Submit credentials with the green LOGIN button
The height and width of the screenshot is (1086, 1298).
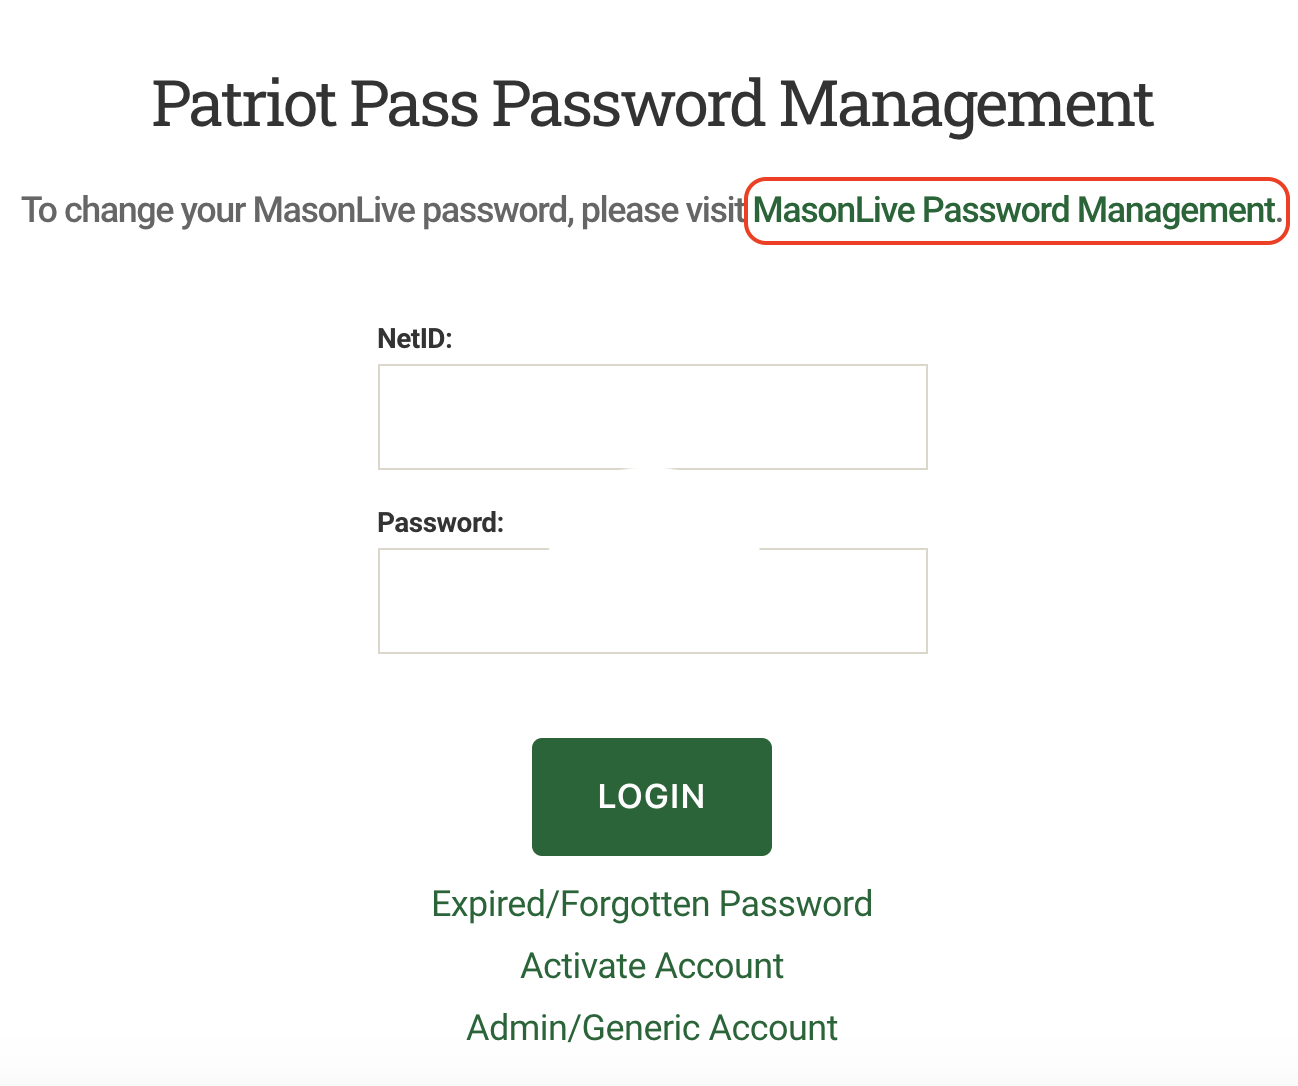click(651, 796)
